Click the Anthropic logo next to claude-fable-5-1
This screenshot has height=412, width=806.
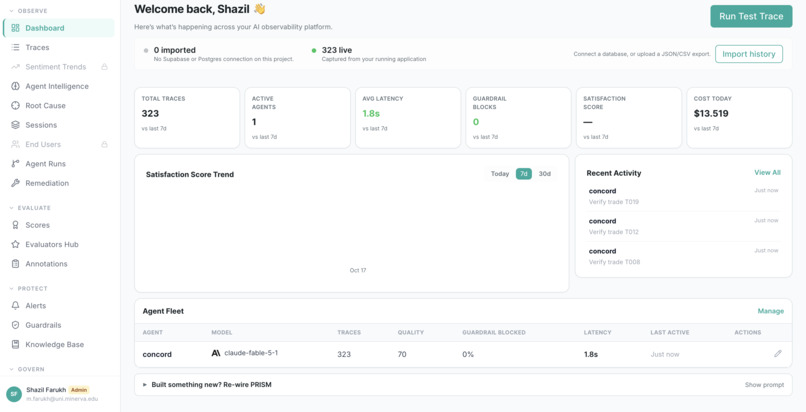pyautogui.click(x=216, y=353)
